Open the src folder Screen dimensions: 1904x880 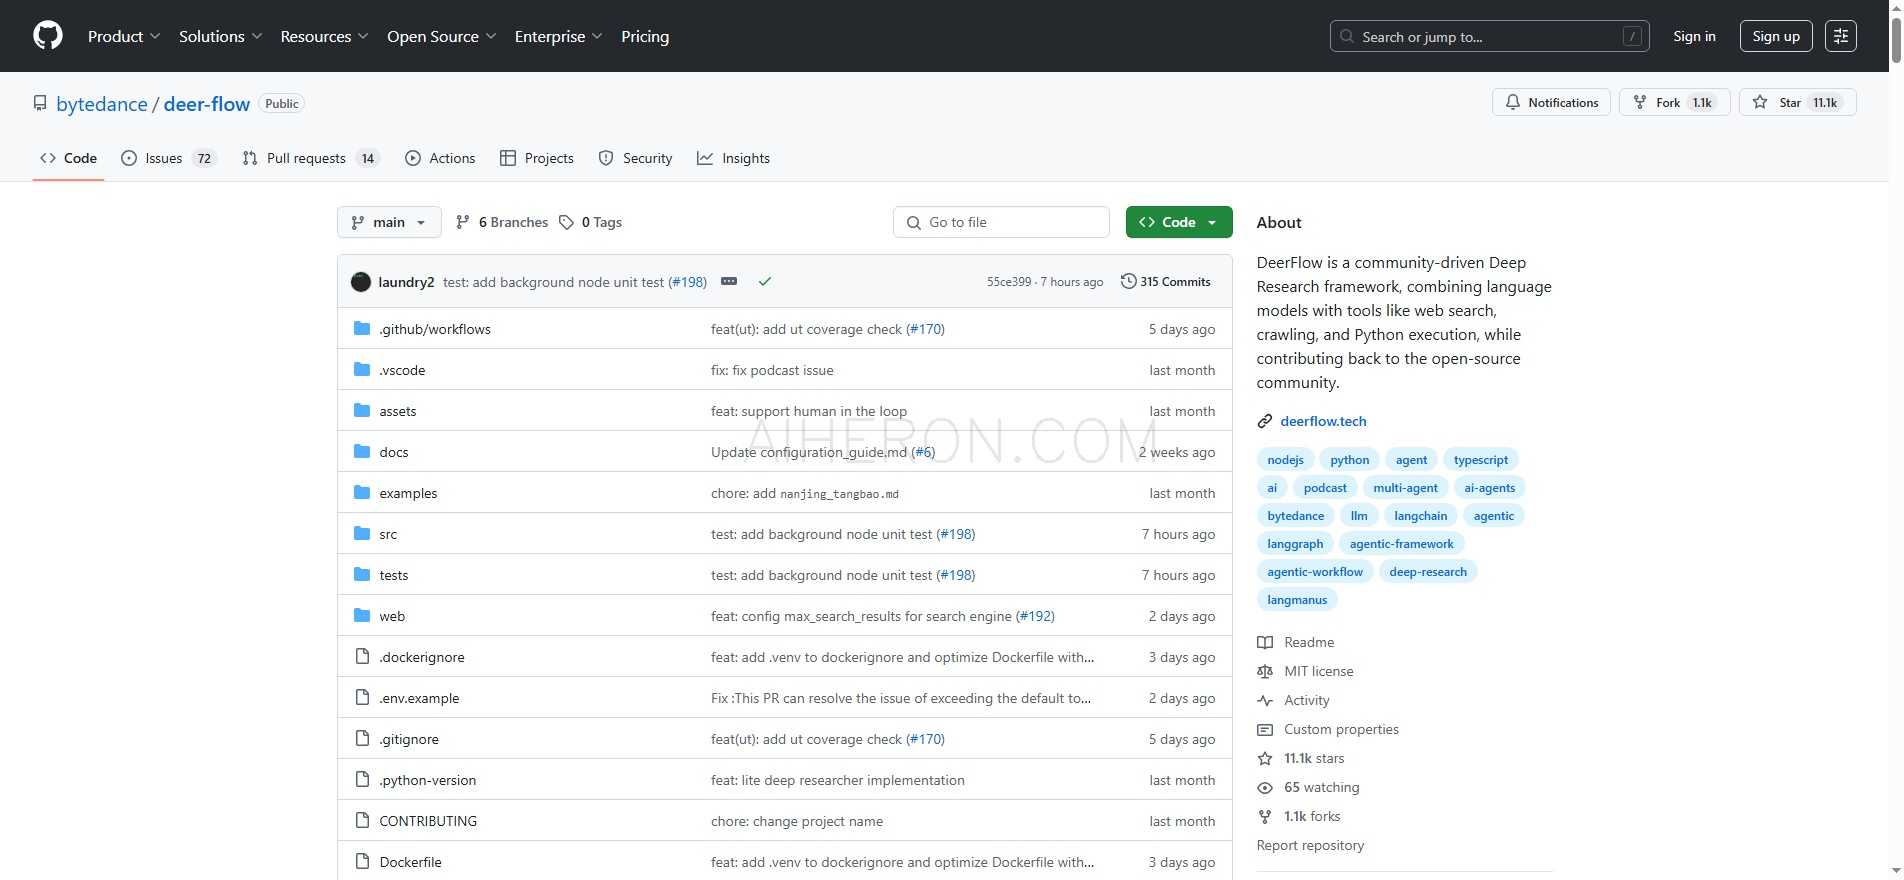(388, 534)
